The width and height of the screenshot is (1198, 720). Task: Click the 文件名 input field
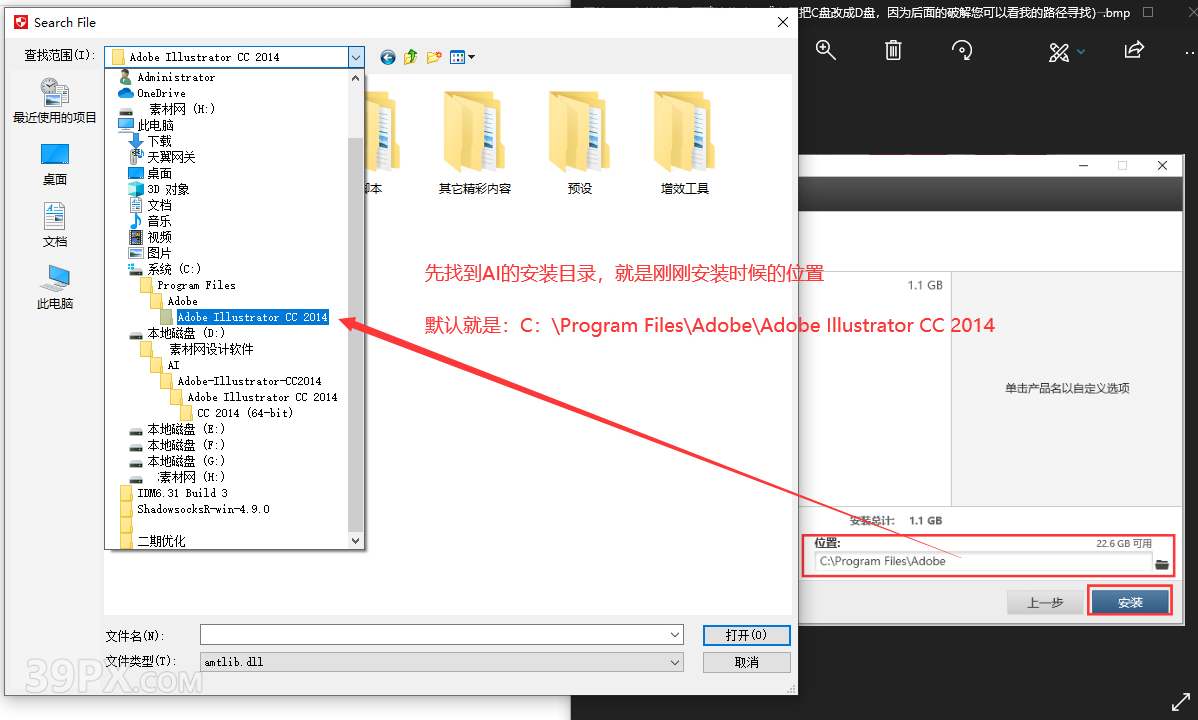click(x=430, y=635)
